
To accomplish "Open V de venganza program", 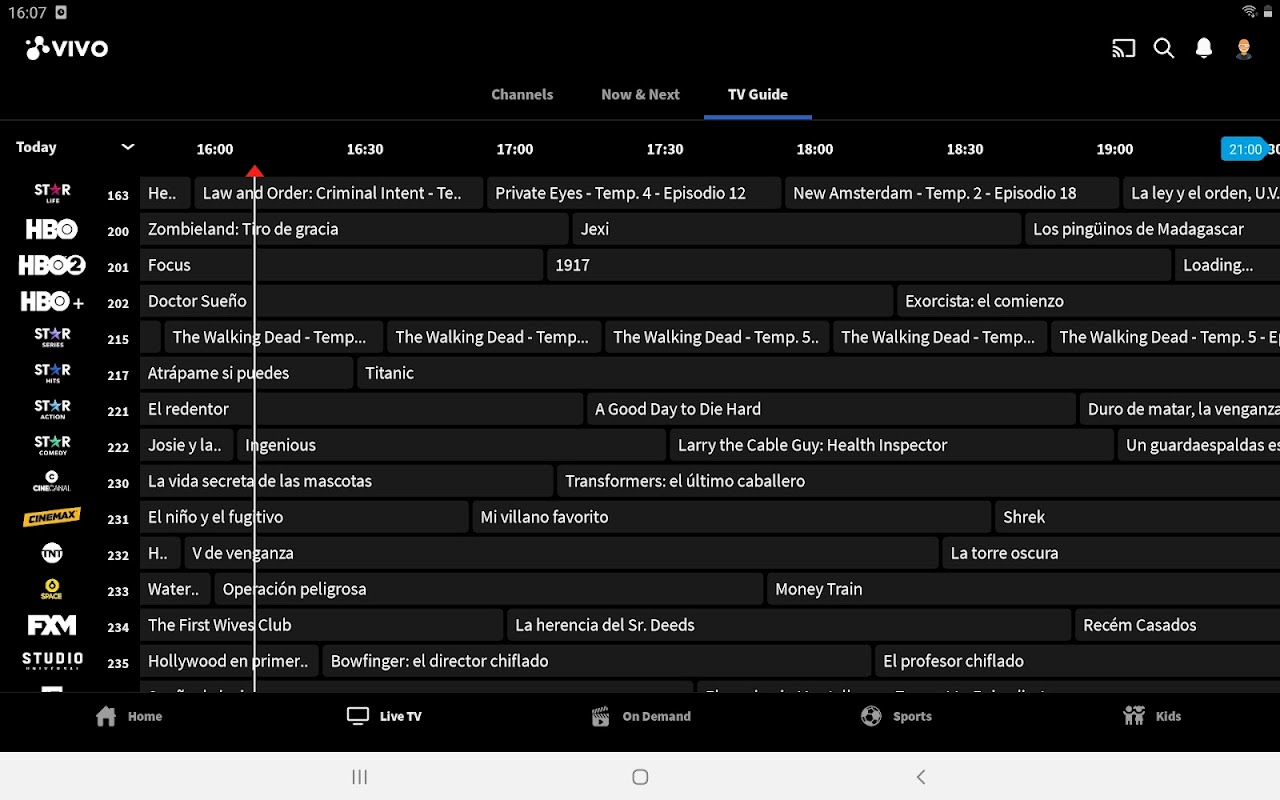I will (x=561, y=553).
